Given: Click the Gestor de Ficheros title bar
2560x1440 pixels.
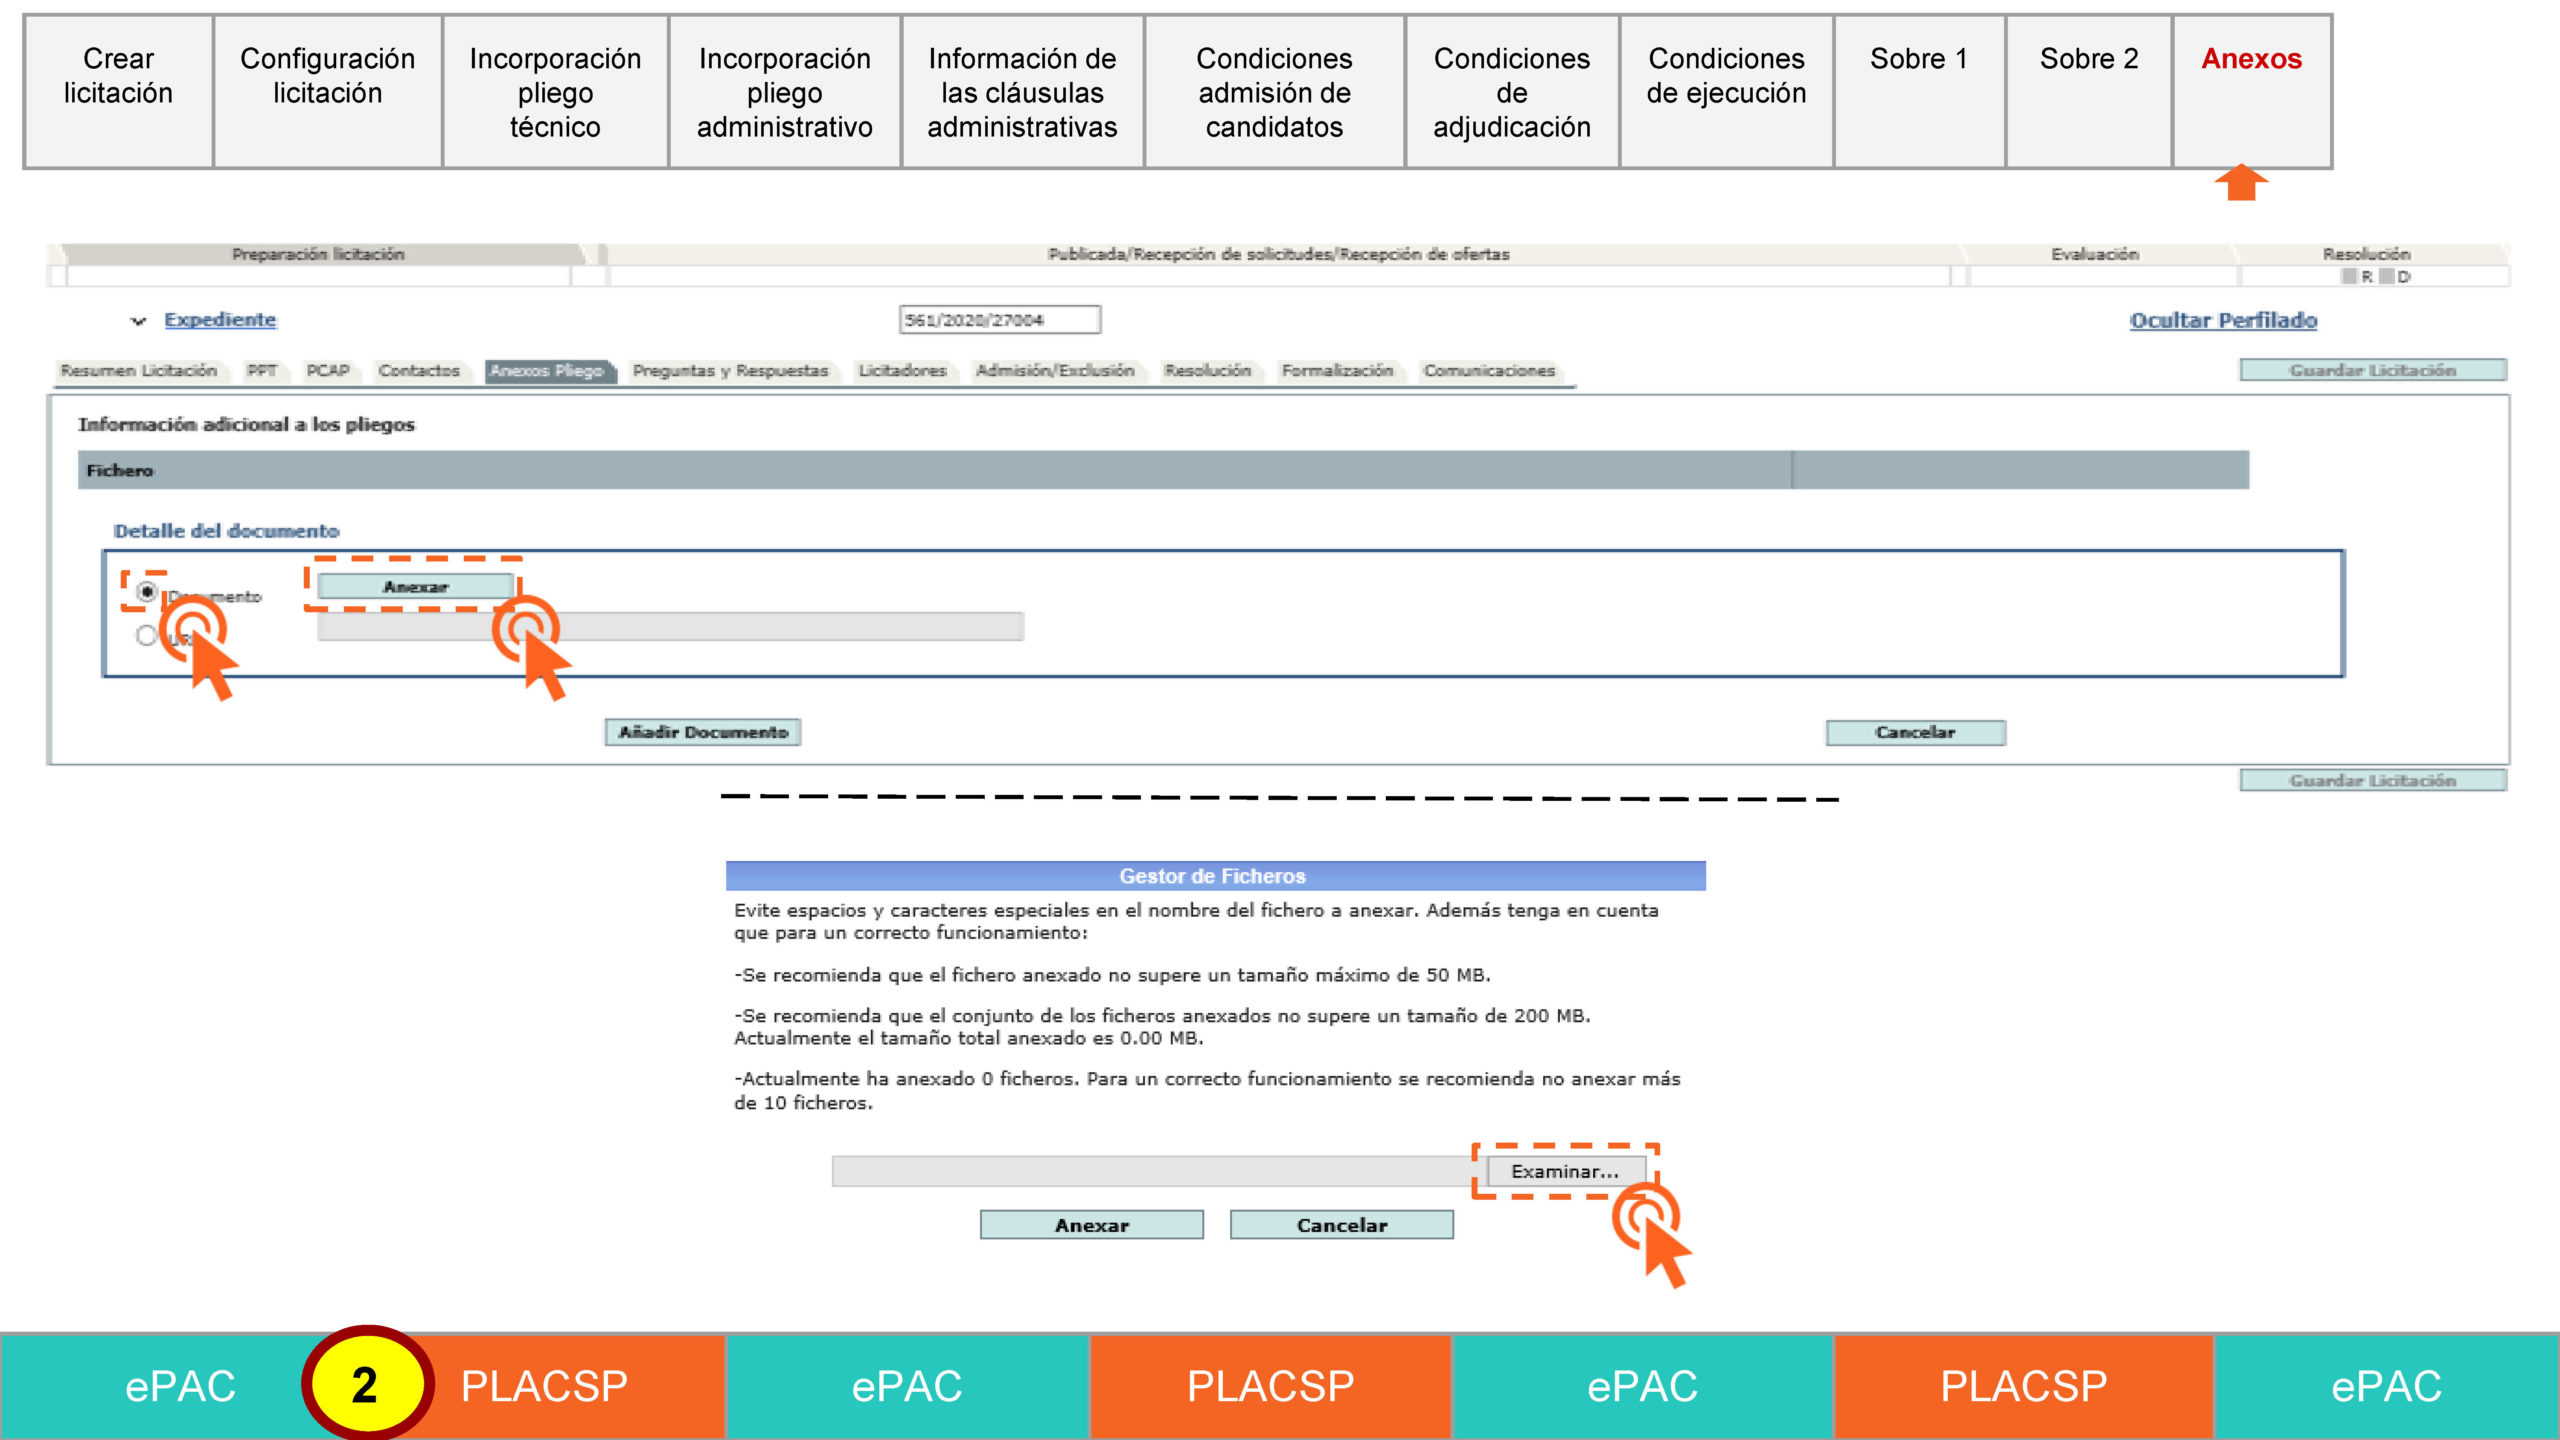Looking at the screenshot, I should [x=1215, y=876].
